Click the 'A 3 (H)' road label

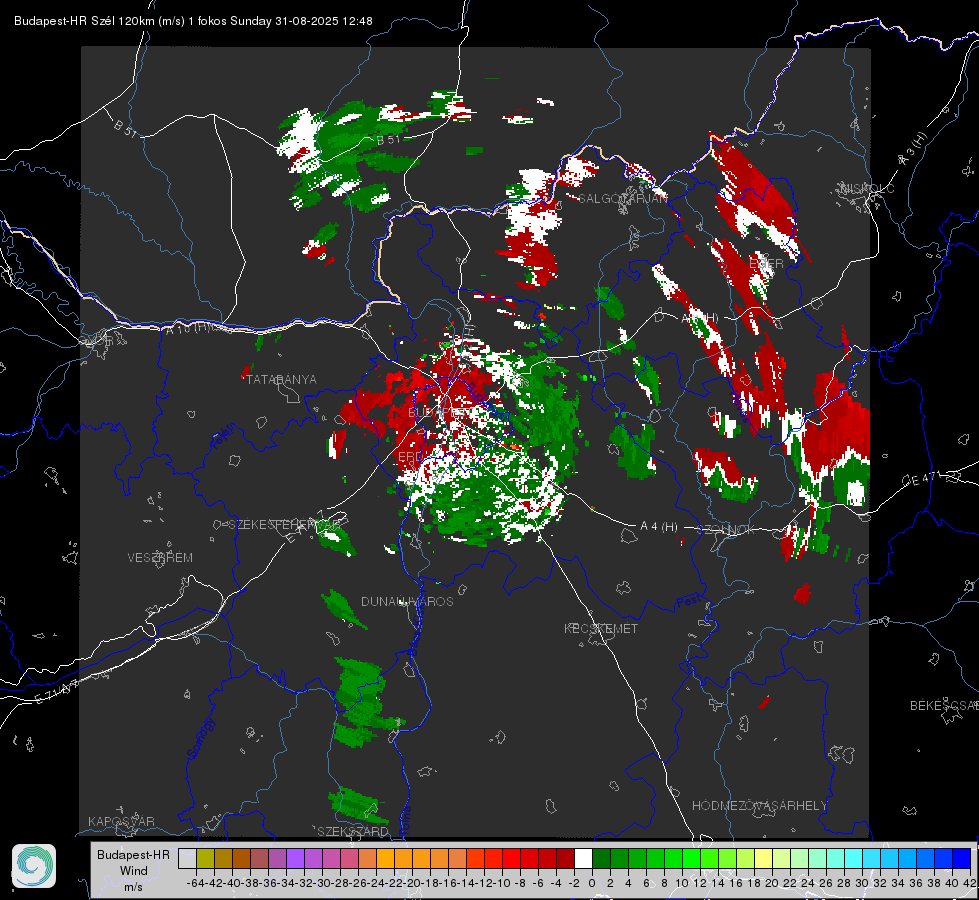913,149
